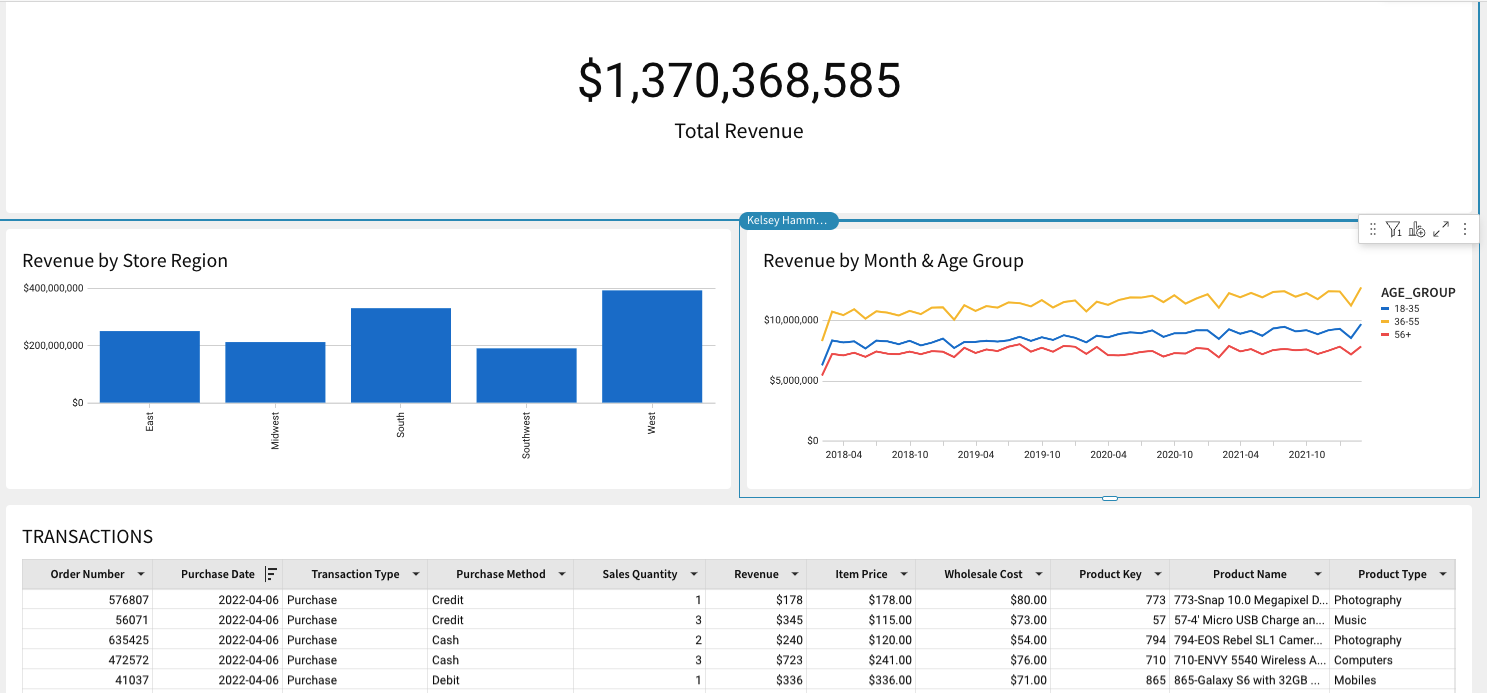Open the Order Number column dropdown
The height and width of the screenshot is (693, 1487).
(141, 575)
